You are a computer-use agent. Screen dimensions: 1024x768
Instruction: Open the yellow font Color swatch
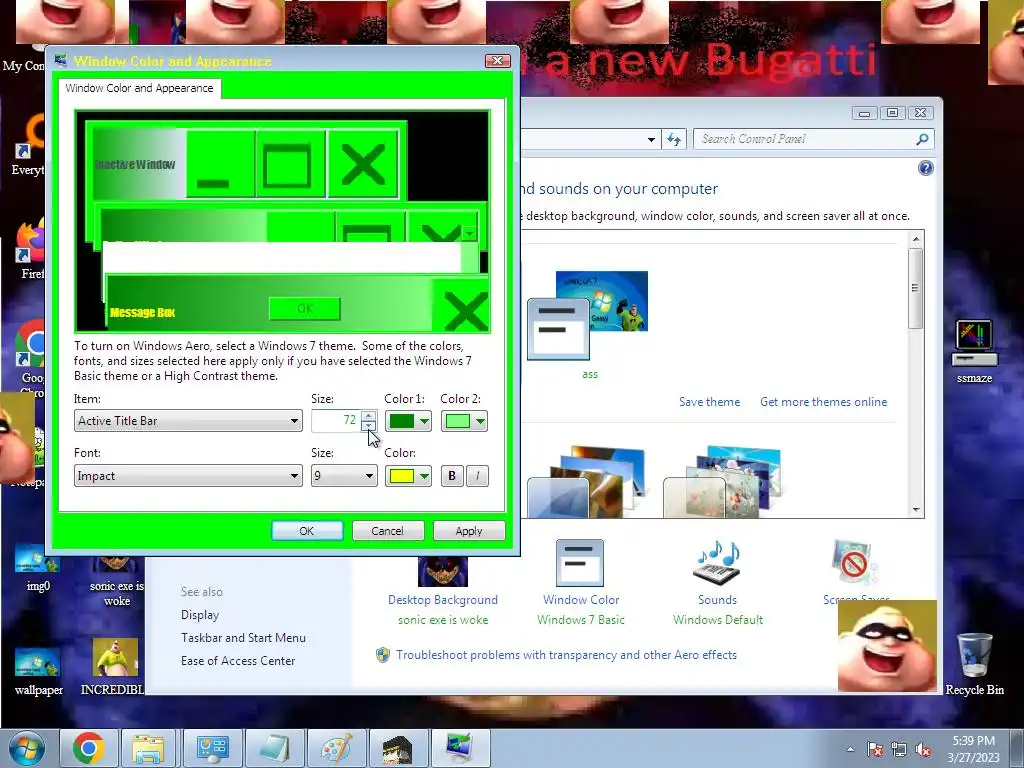[408, 476]
